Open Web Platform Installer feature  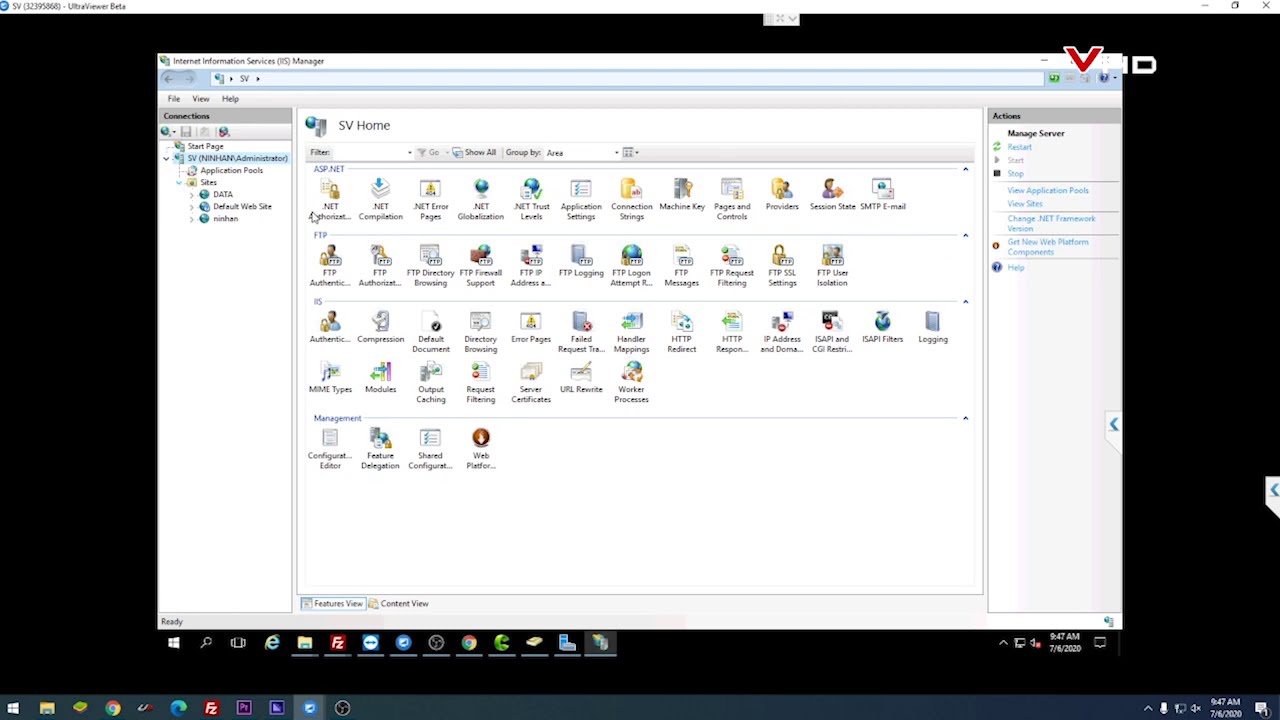click(x=481, y=449)
